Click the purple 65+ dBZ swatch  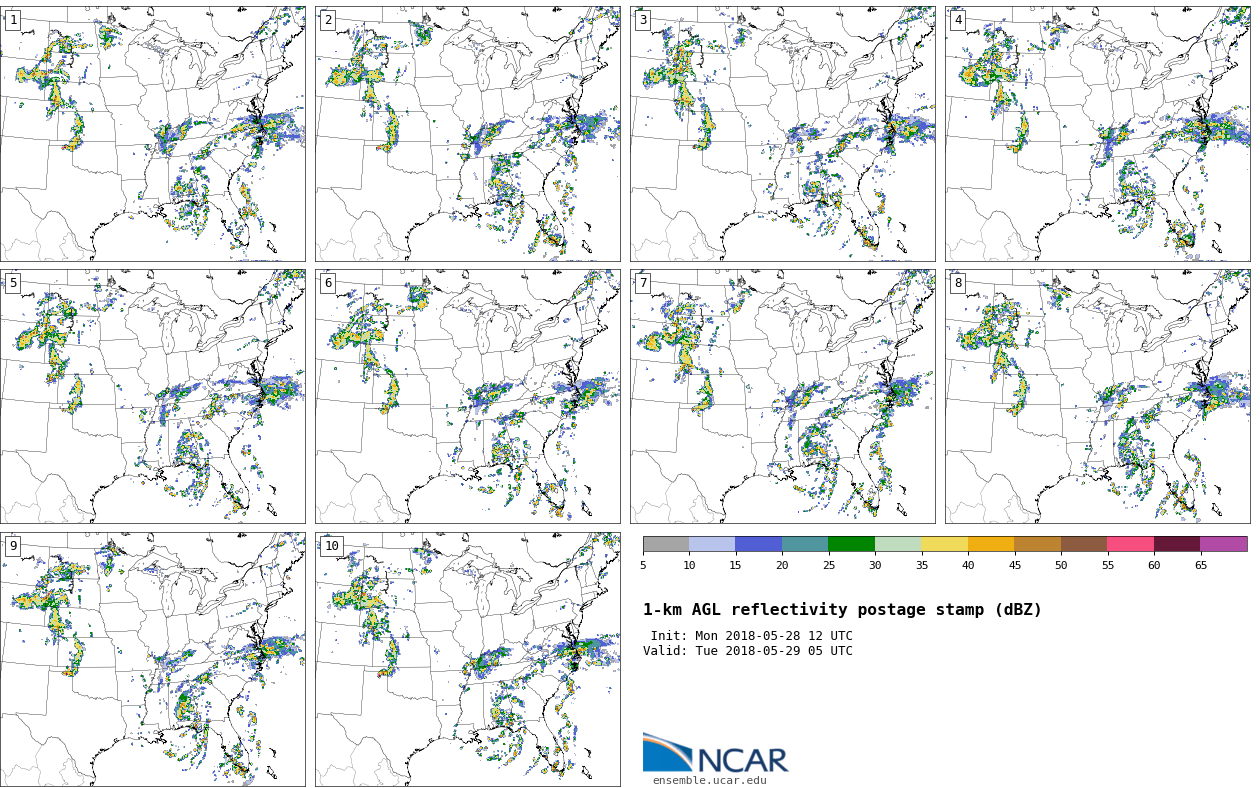[x=1223, y=544]
